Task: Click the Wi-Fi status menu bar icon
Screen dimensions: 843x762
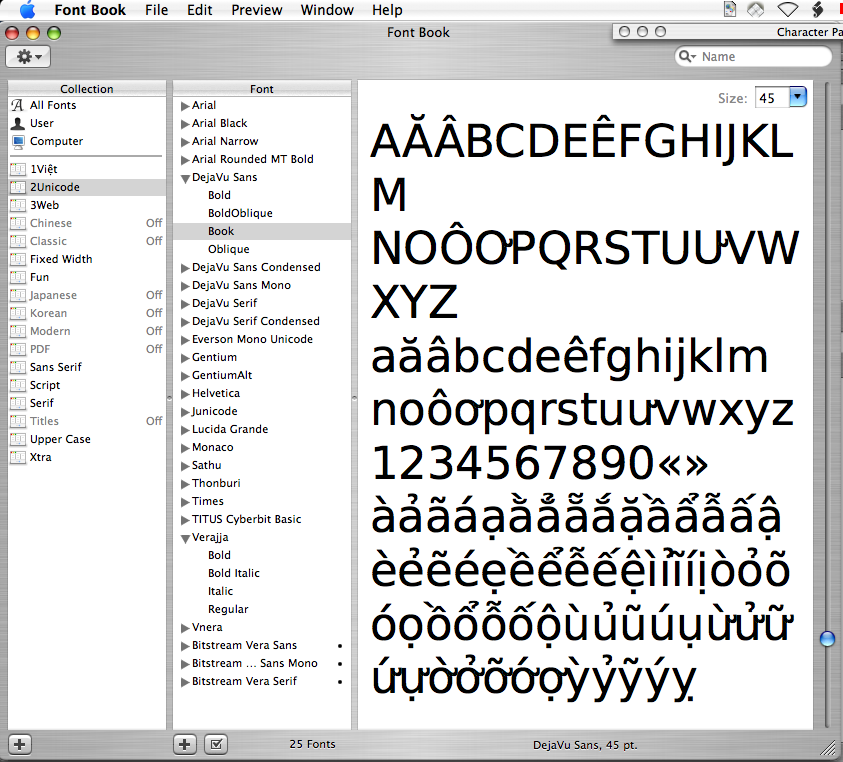Action: [788, 10]
